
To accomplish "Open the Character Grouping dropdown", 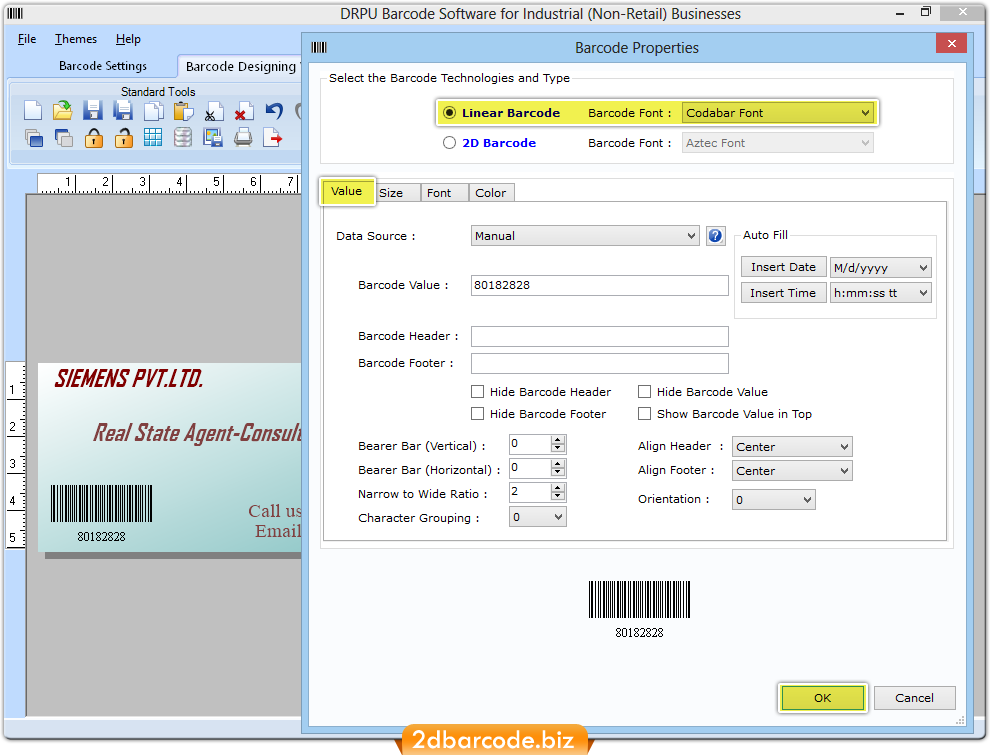I will (537, 517).
